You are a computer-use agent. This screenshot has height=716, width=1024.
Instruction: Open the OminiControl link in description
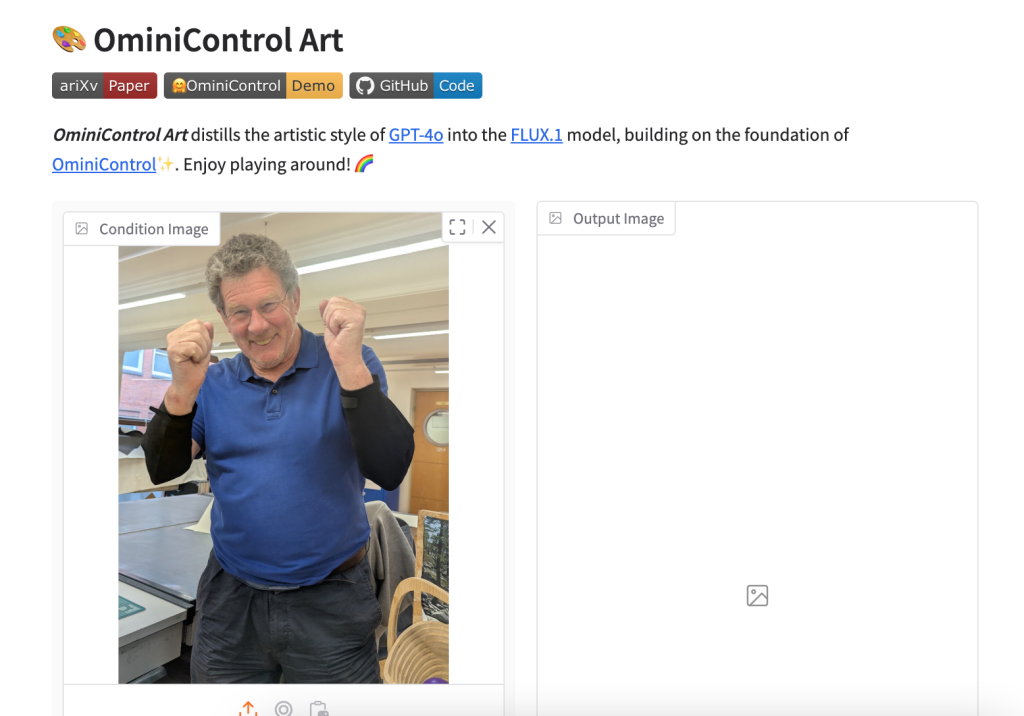(104, 164)
